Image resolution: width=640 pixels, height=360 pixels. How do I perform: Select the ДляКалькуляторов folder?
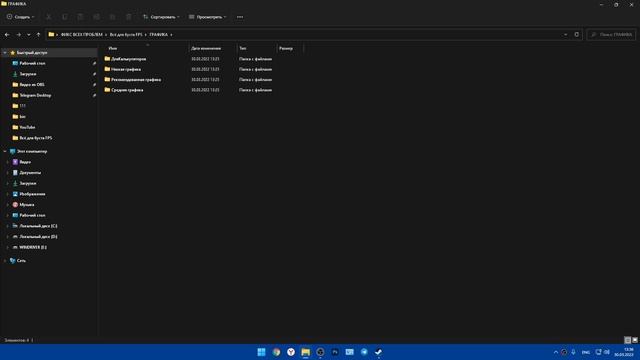125,59
